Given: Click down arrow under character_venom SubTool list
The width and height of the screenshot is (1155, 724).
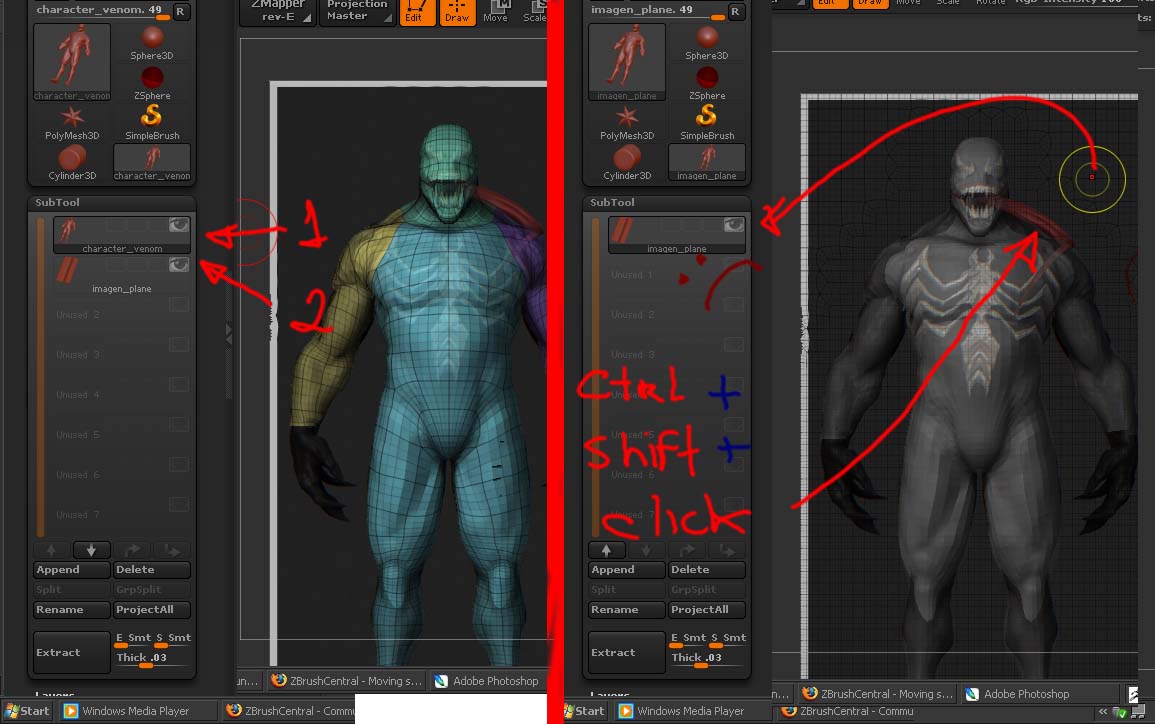Looking at the screenshot, I should pyautogui.click(x=91, y=550).
